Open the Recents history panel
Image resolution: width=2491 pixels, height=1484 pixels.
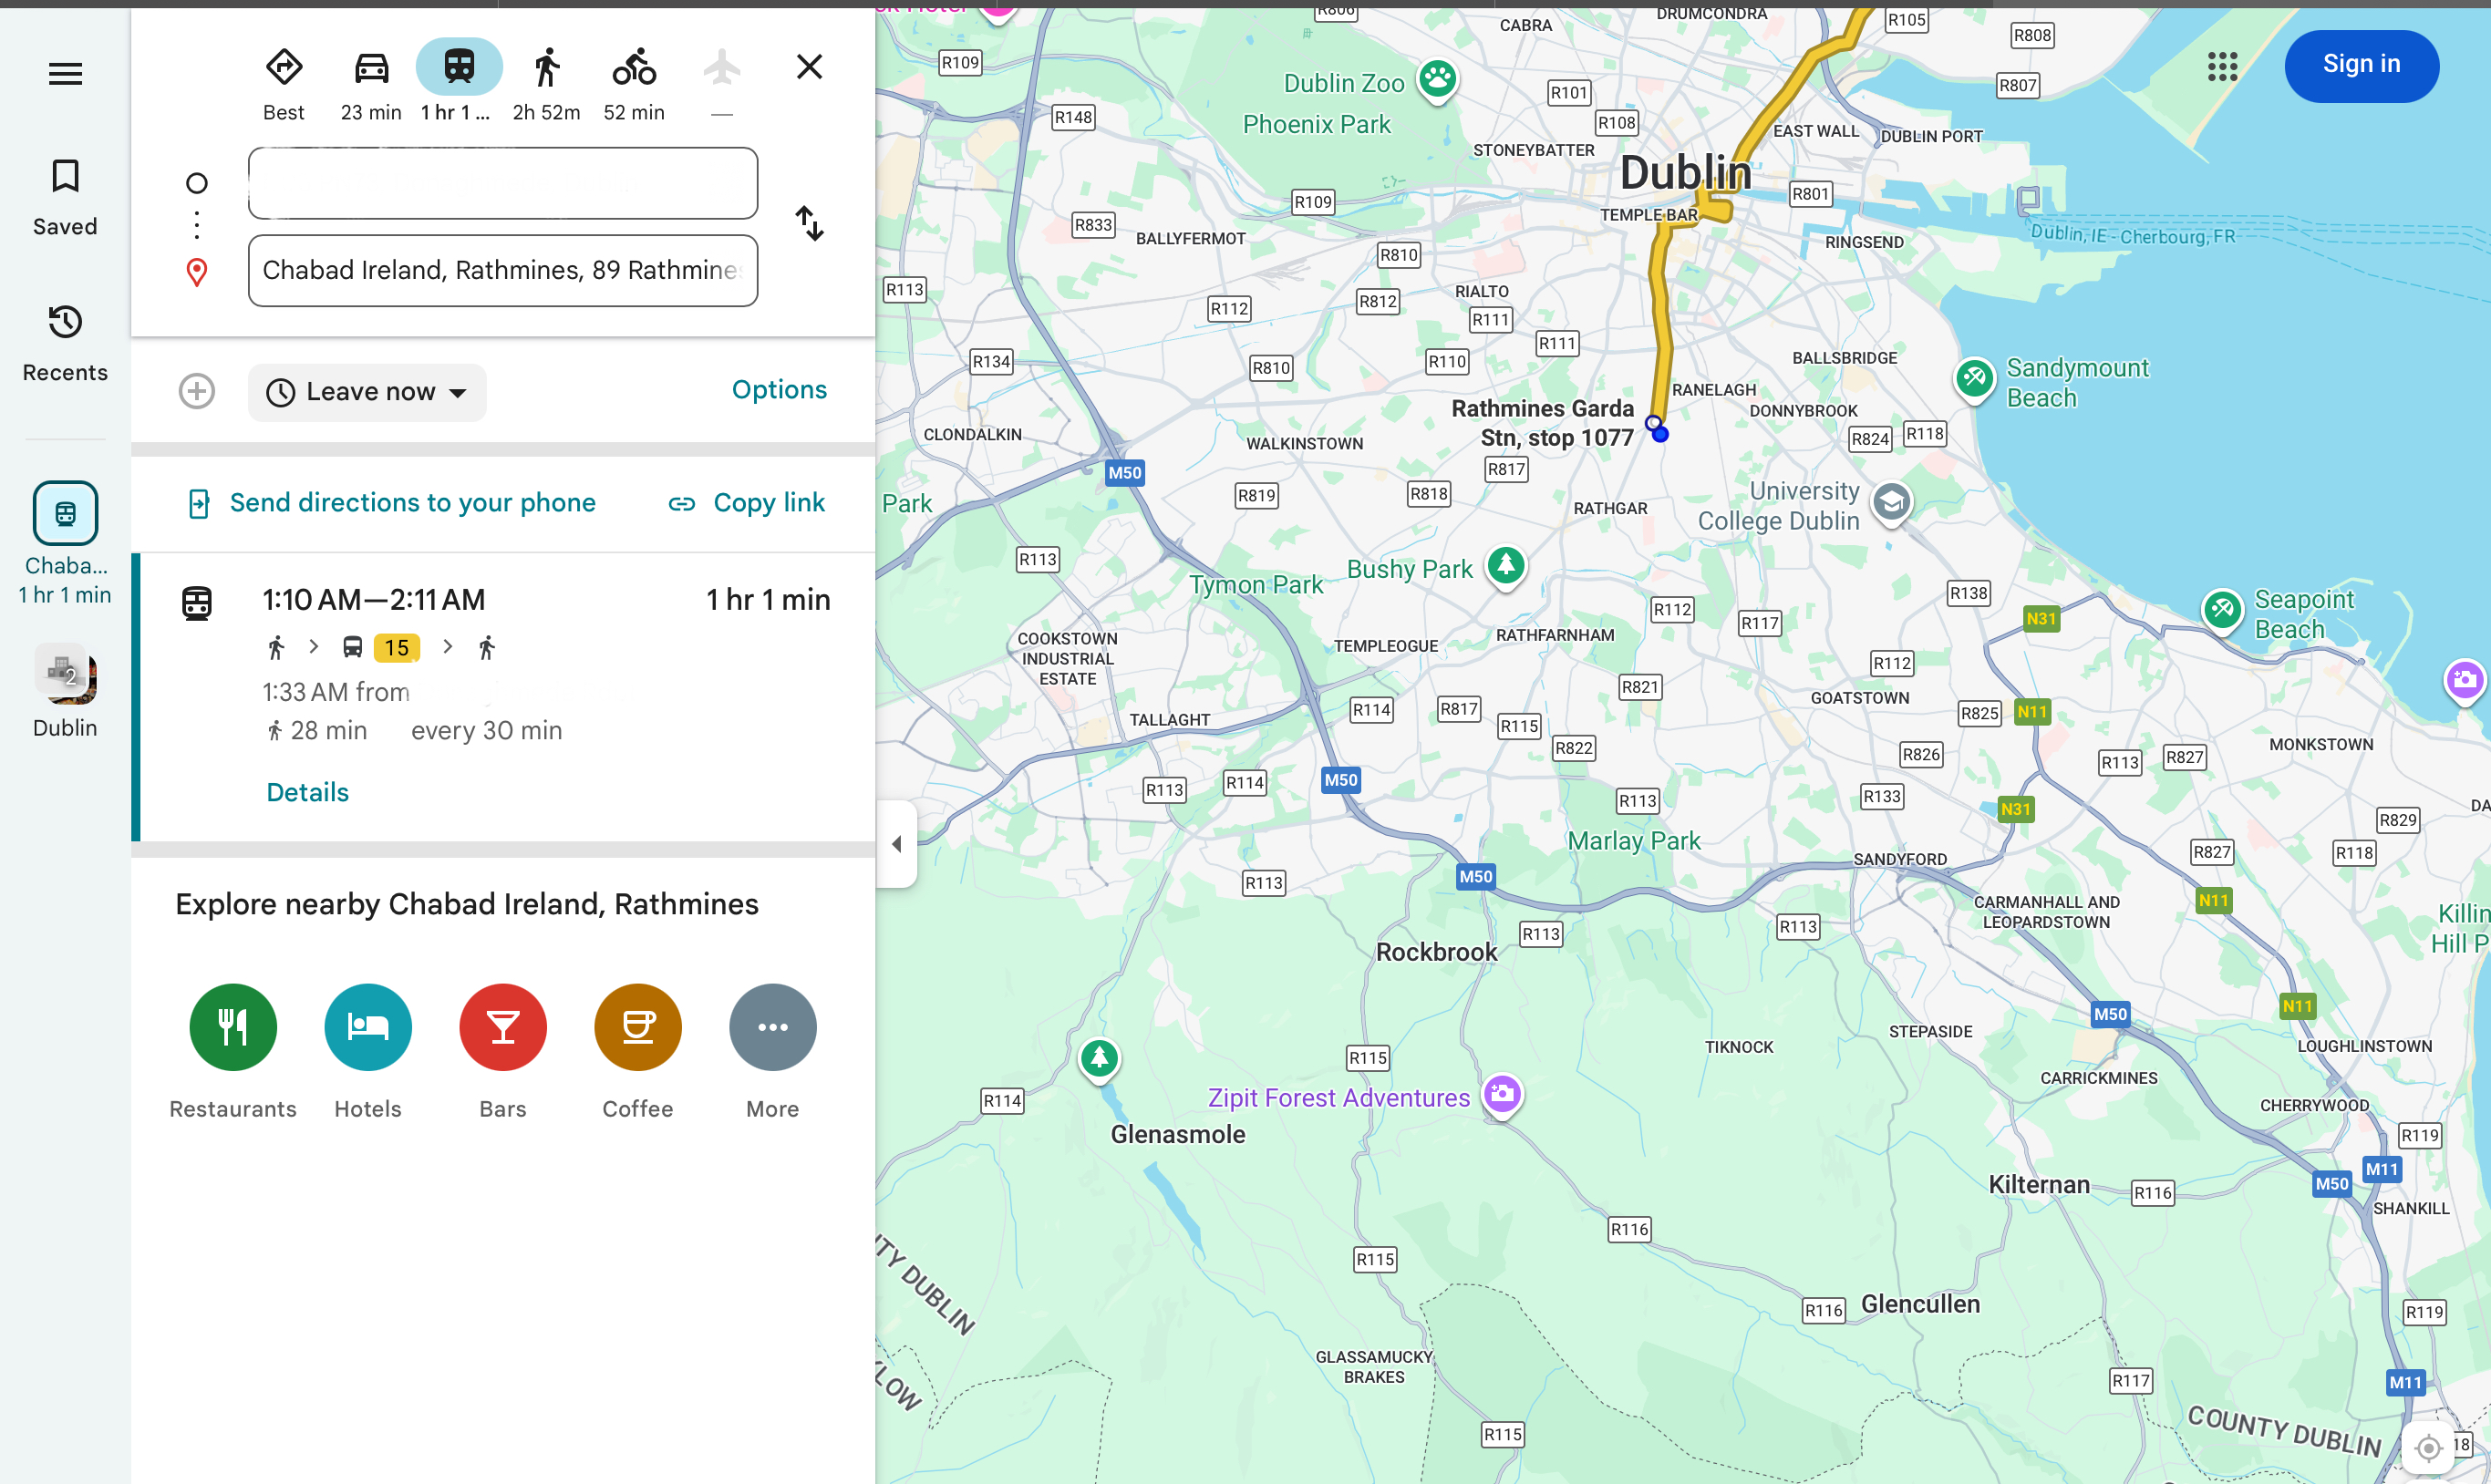pyautogui.click(x=65, y=343)
